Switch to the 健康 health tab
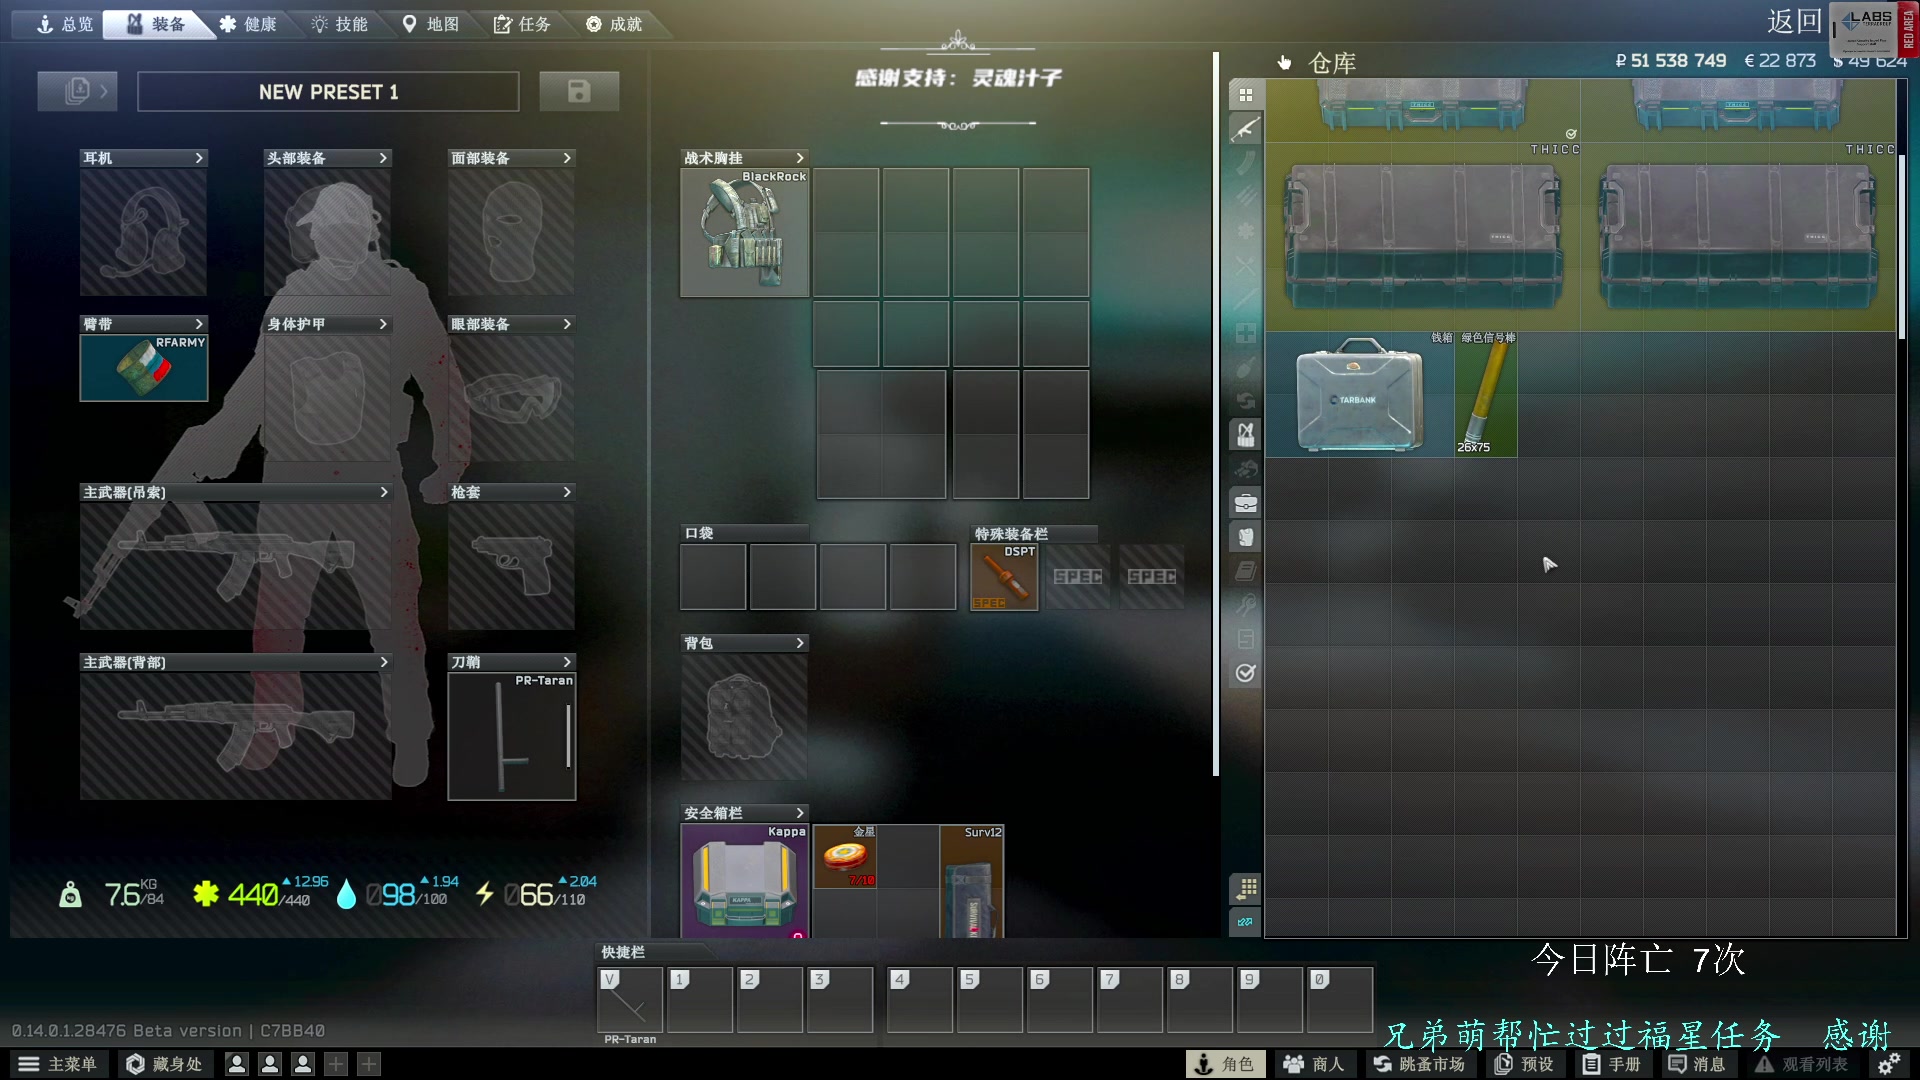This screenshot has width=1920, height=1080. (x=248, y=24)
